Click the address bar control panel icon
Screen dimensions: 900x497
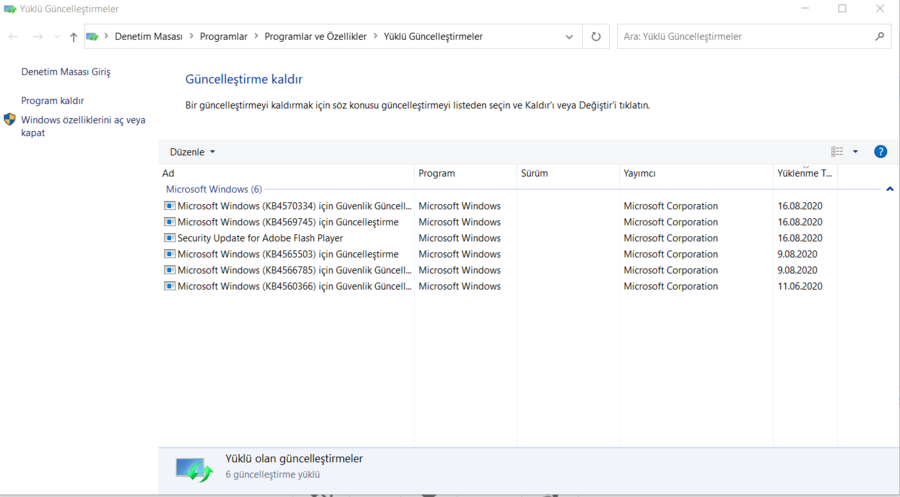tap(92, 37)
